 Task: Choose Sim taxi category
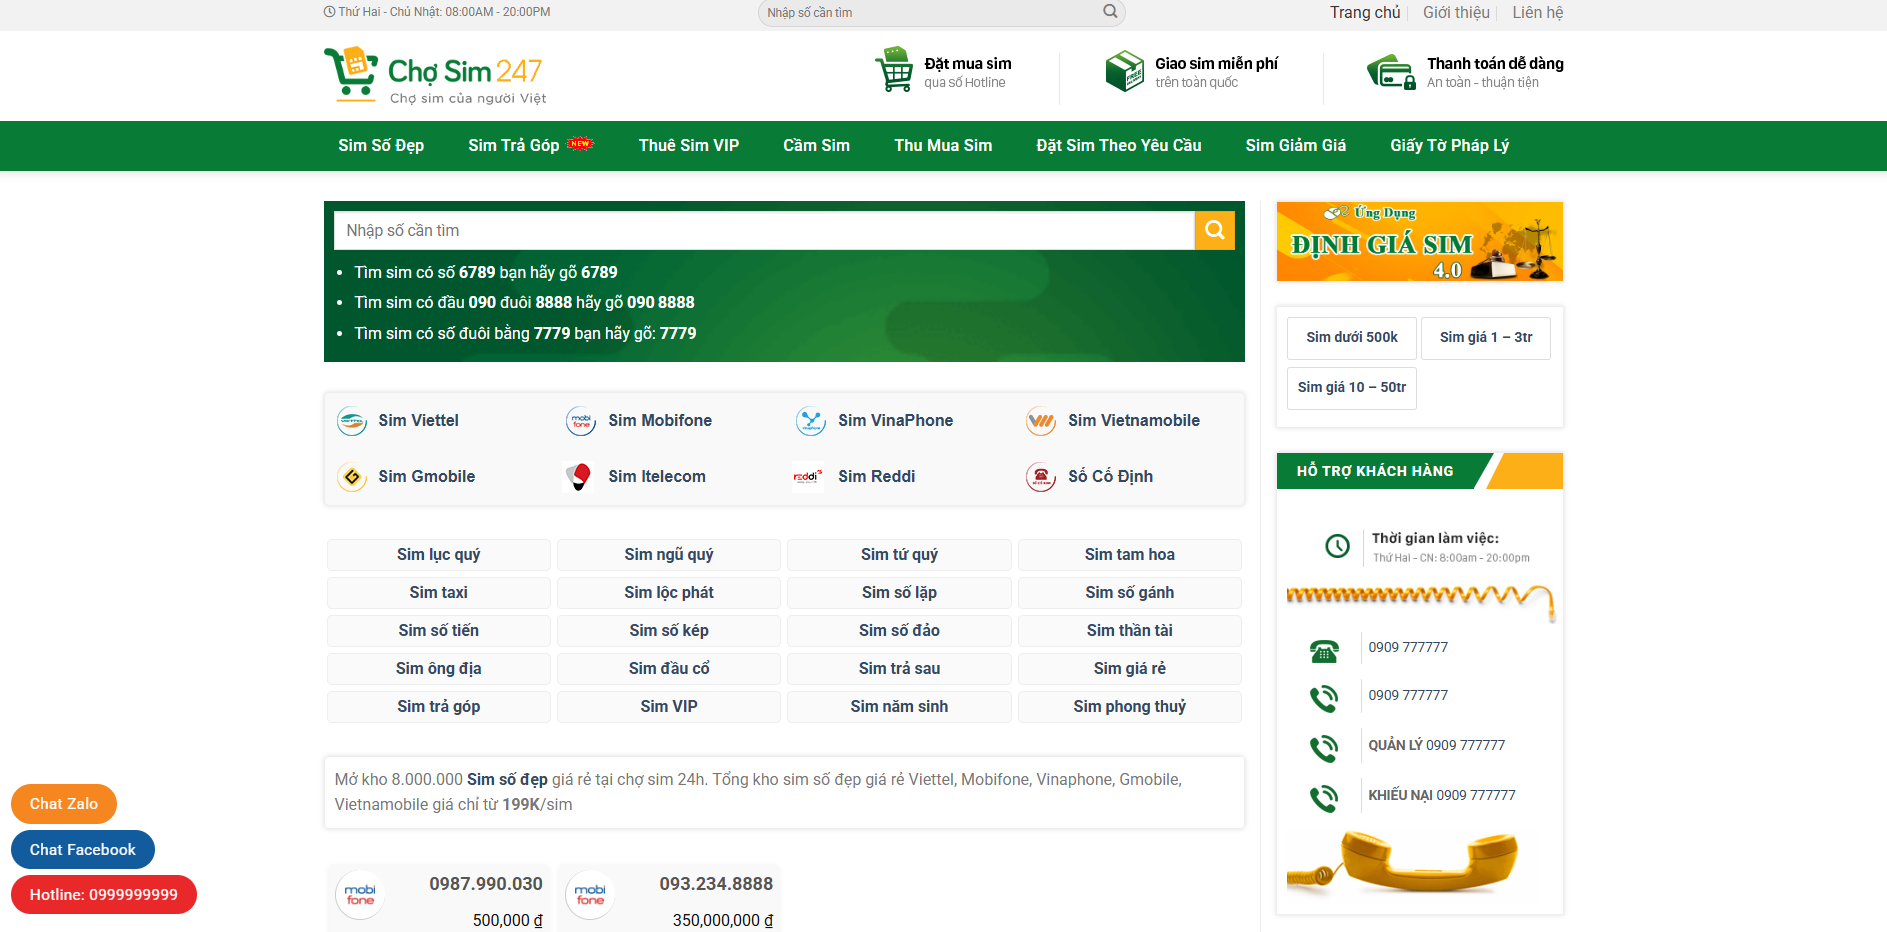439,593
